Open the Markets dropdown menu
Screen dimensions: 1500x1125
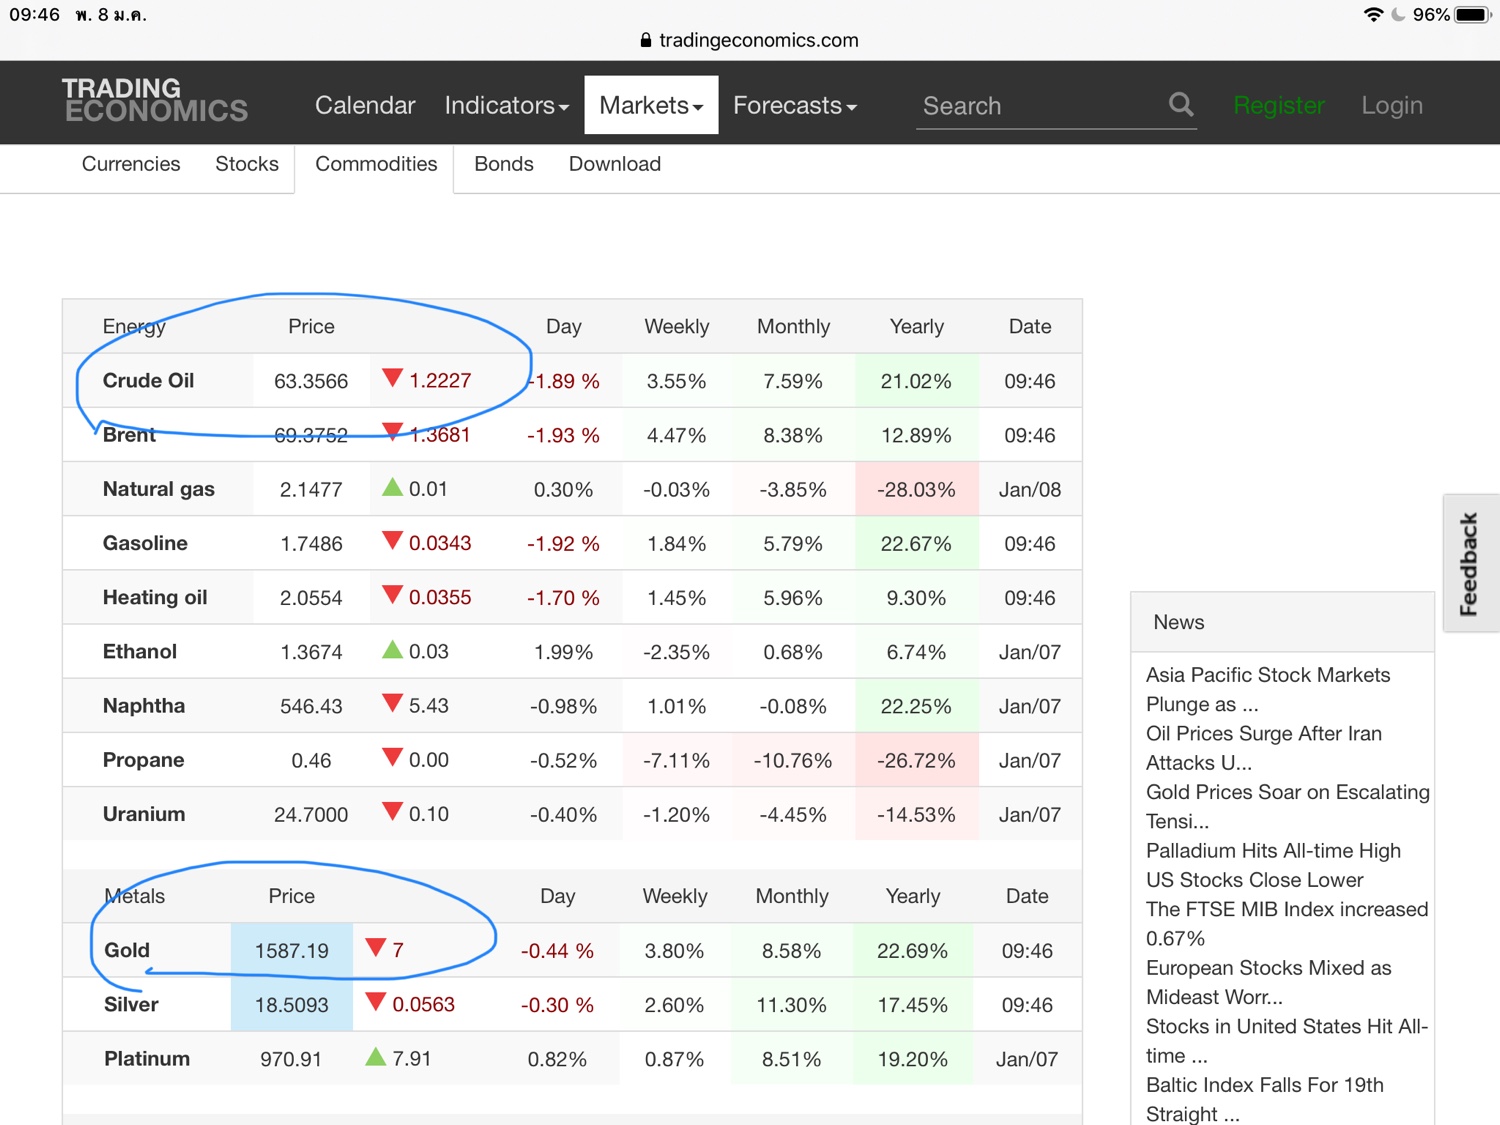point(651,105)
